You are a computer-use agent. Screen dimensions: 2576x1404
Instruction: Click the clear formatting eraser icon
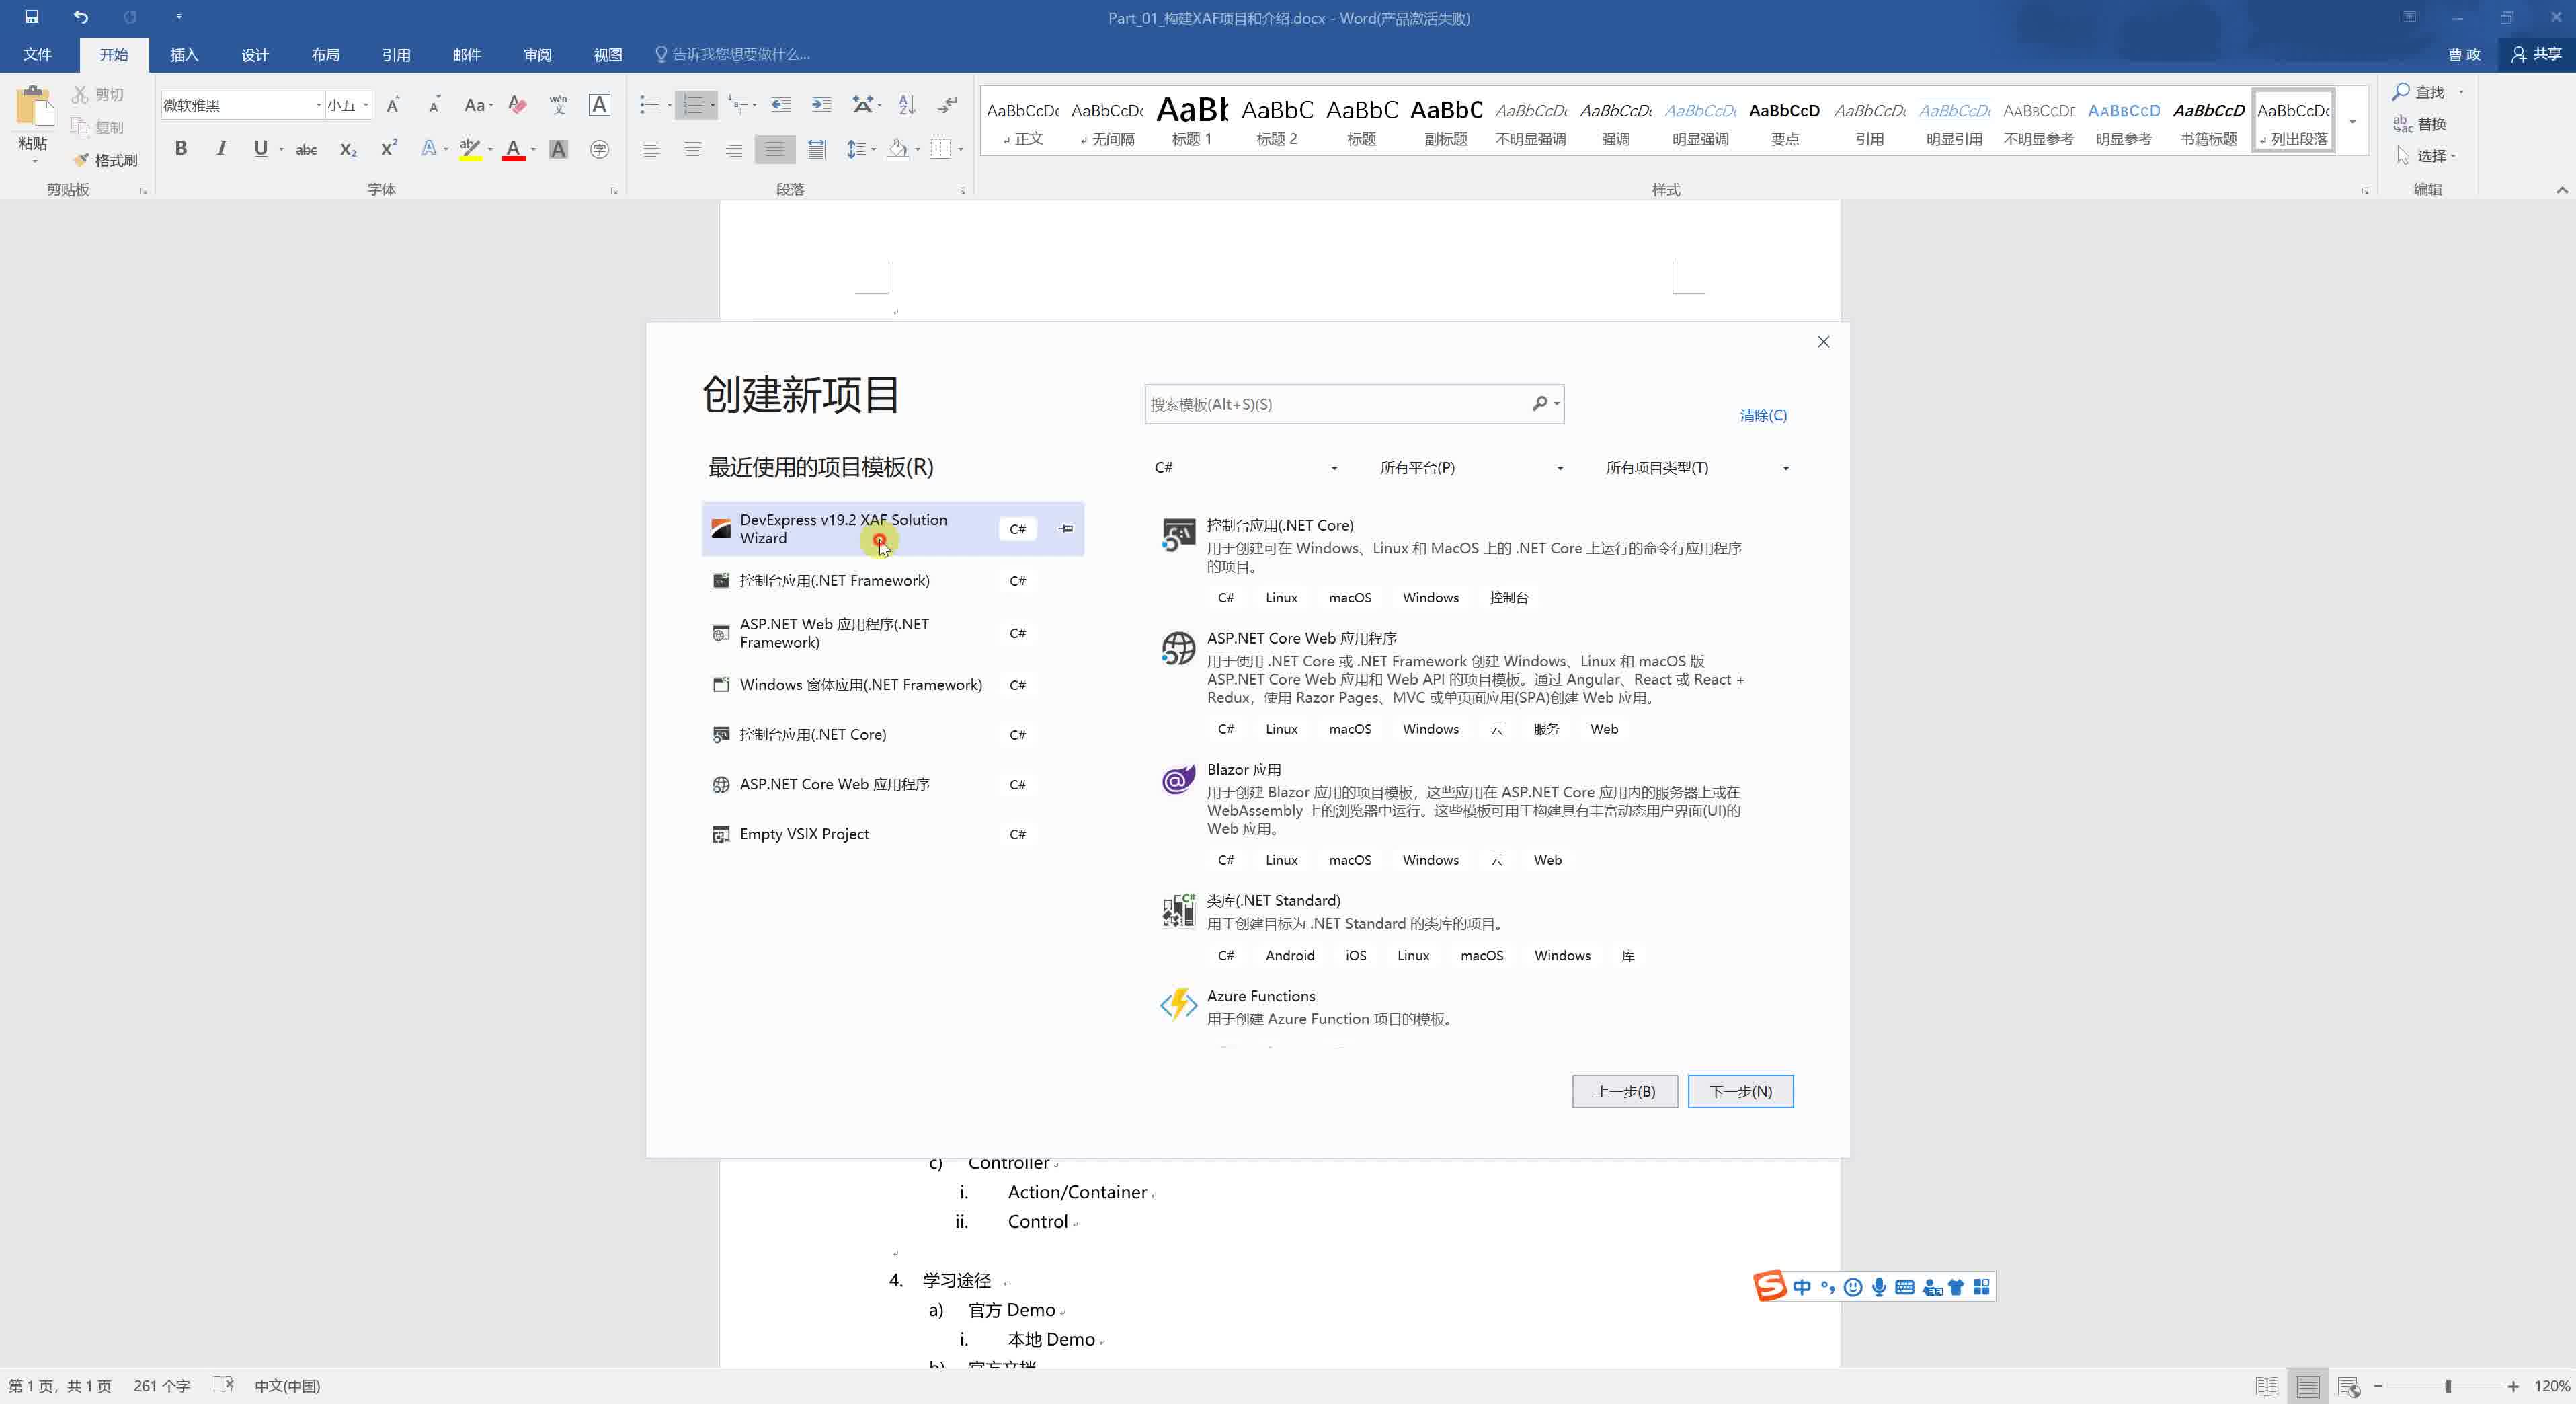point(517,105)
